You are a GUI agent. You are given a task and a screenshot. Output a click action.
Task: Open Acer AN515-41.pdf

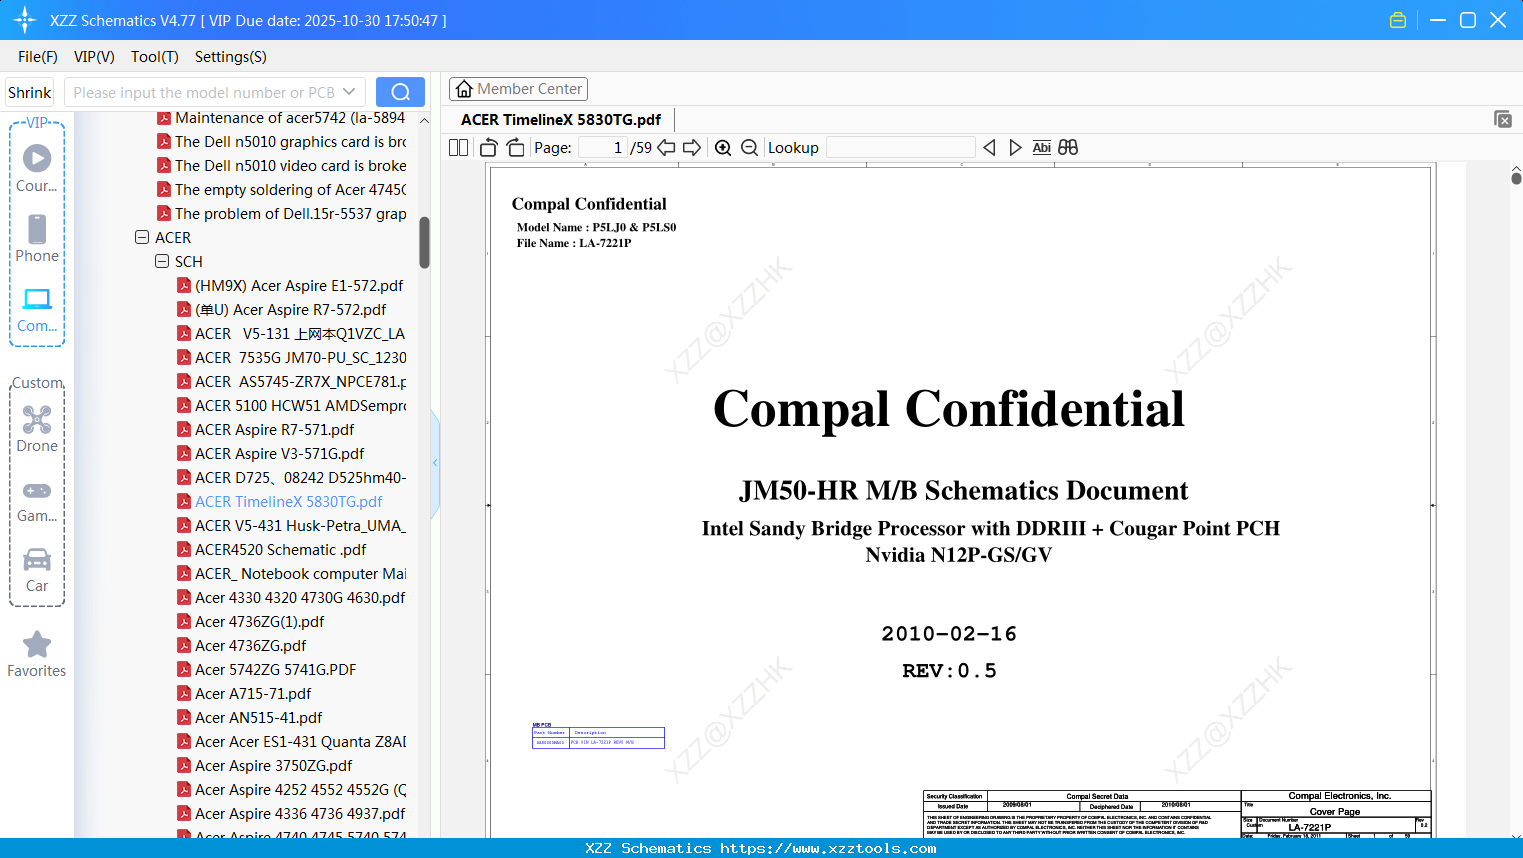point(258,718)
